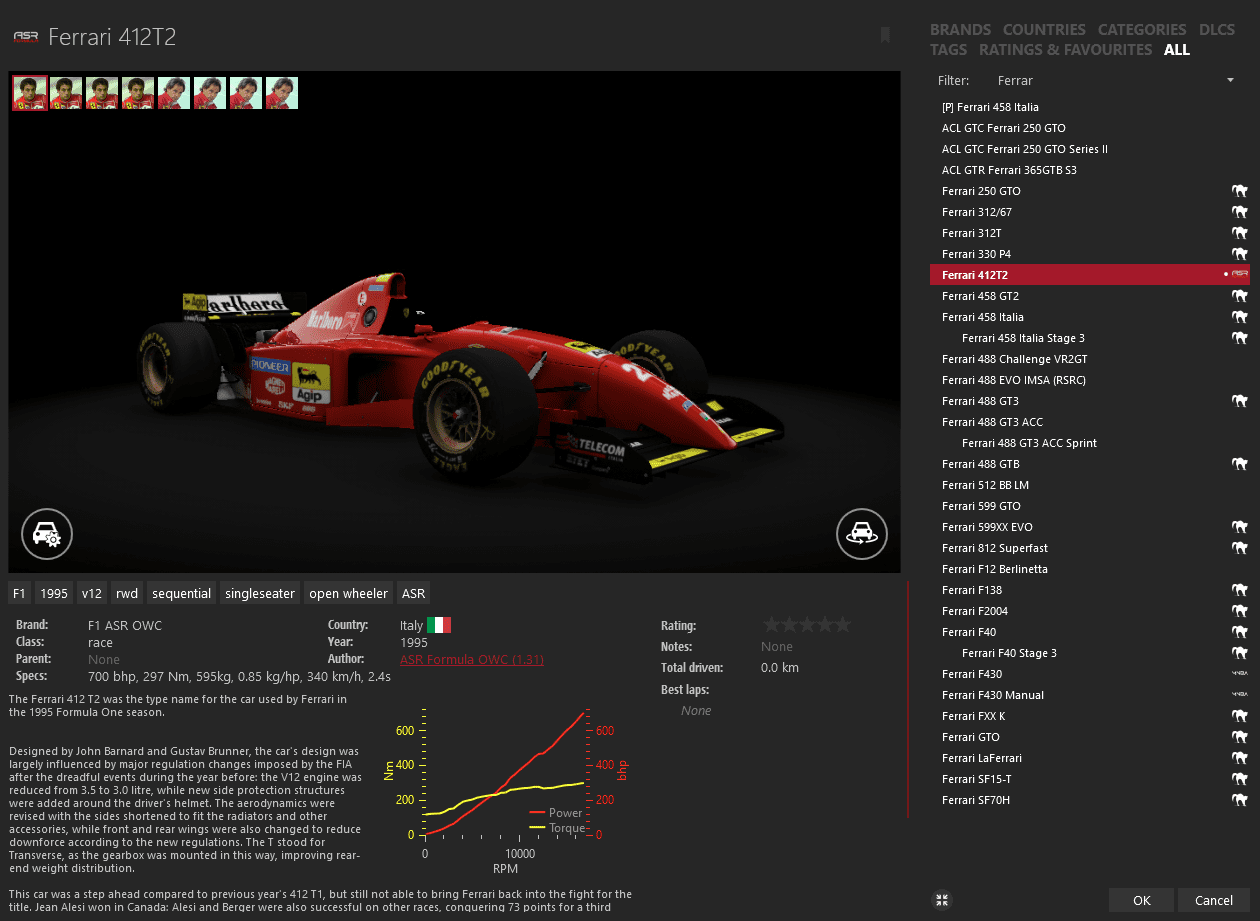This screenshot has height=921, width=1260.
Task: Switch to the CATEGORIES tab
Action: click(x=1142, y=30)
